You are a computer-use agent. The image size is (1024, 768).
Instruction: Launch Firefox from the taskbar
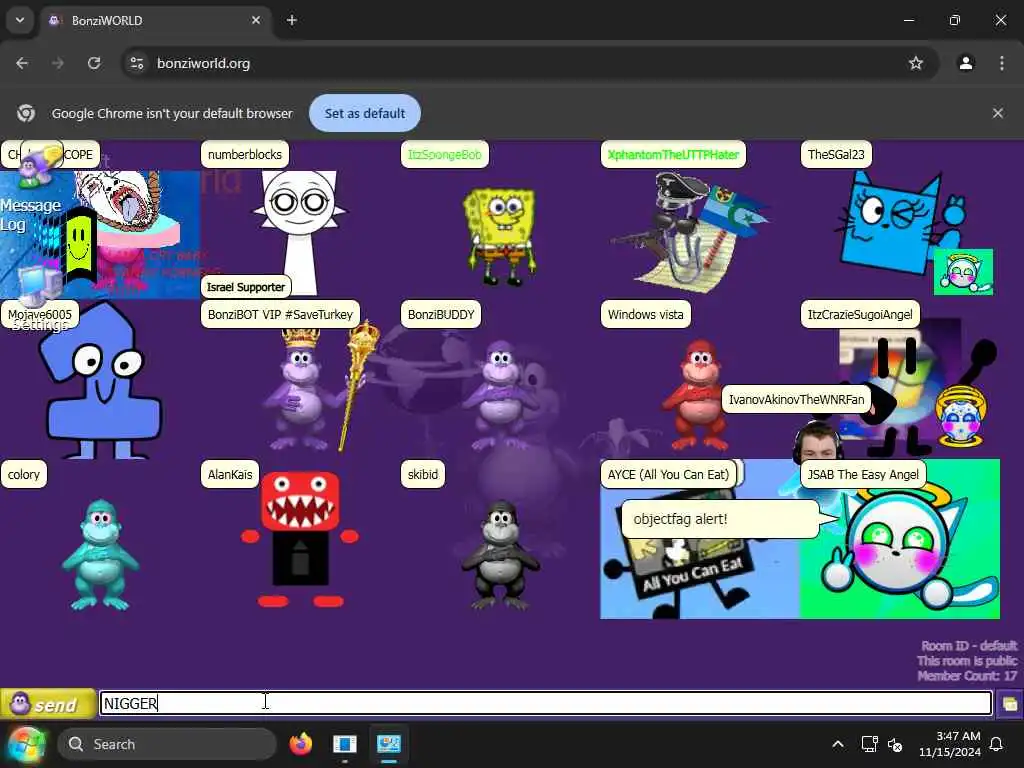(x=301, y=744)
